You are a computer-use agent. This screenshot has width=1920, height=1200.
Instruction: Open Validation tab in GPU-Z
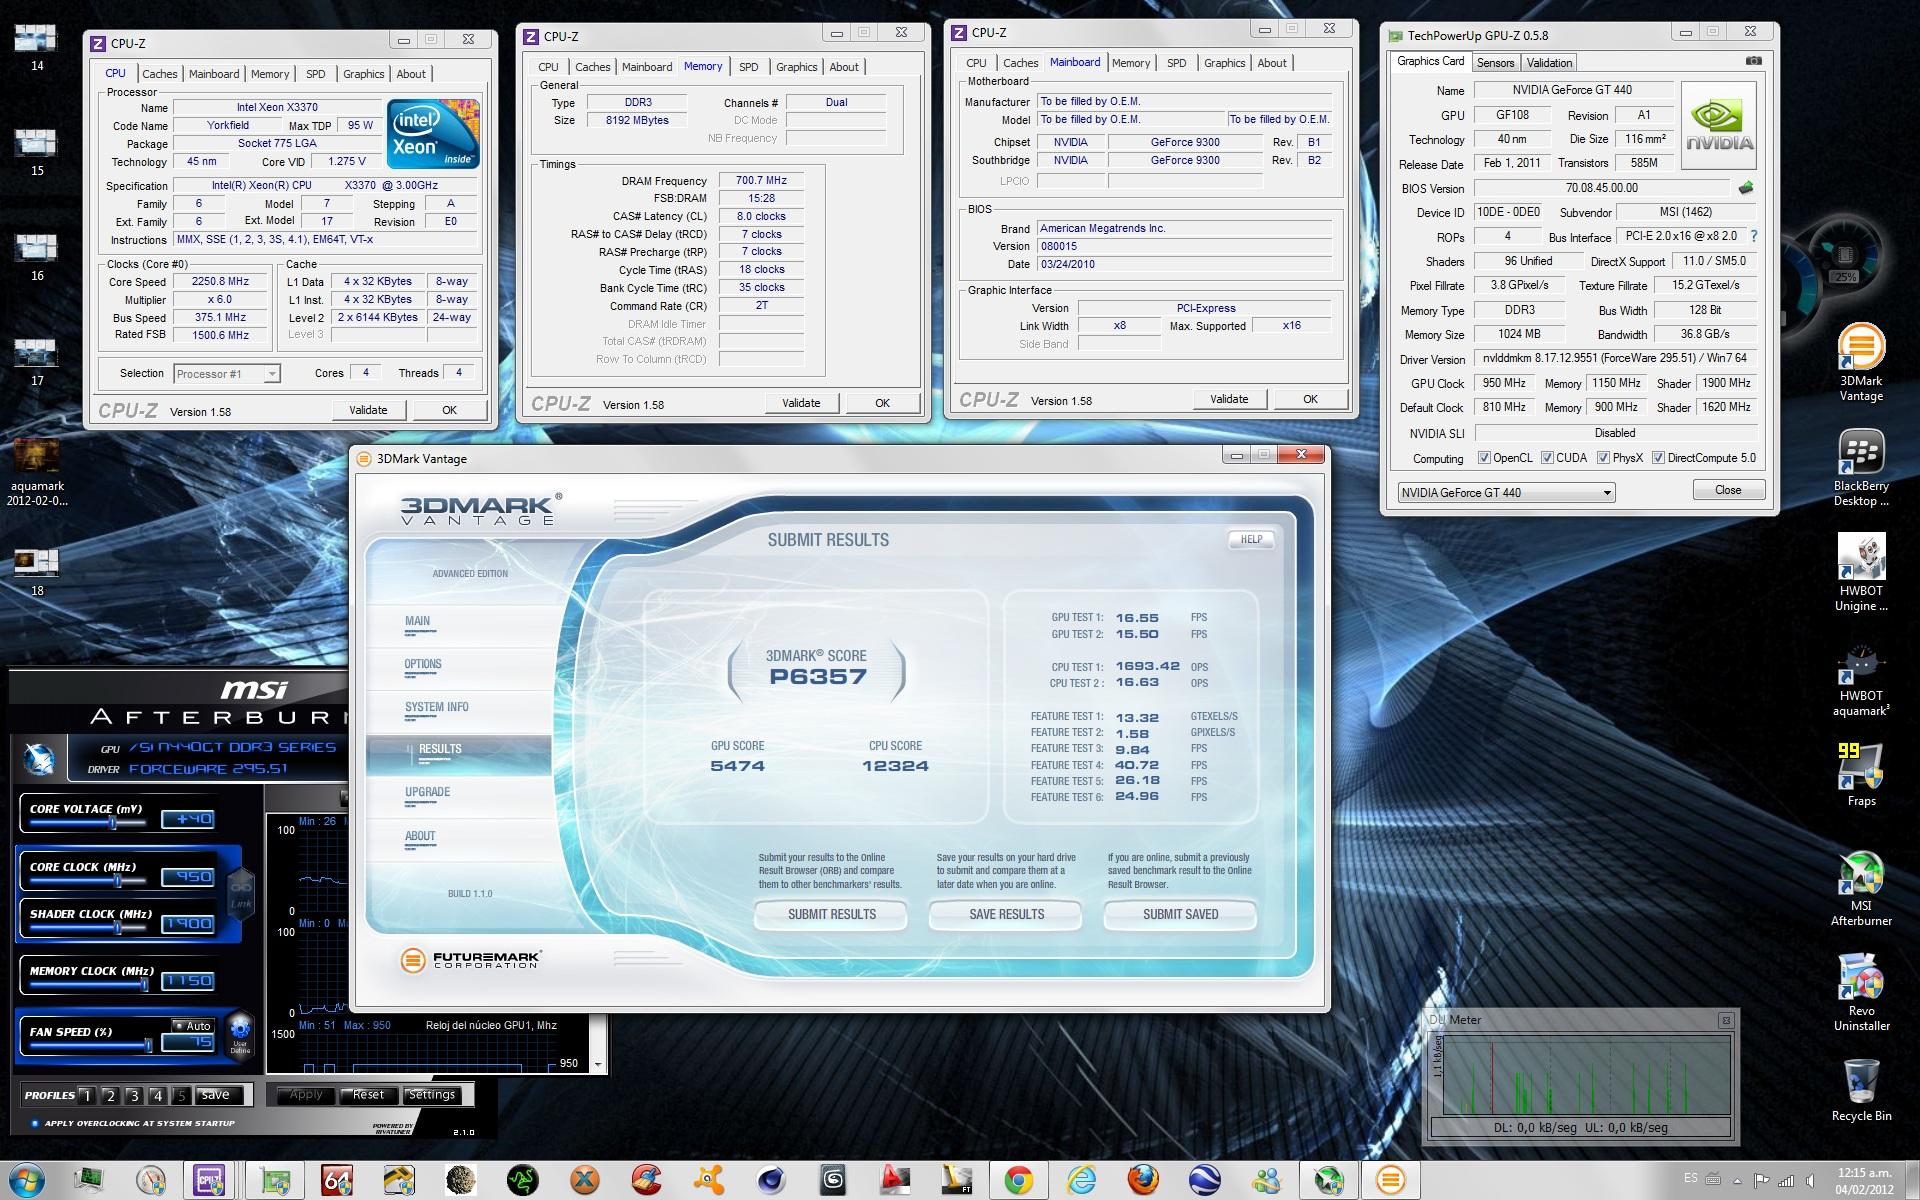pos(1549,63)
